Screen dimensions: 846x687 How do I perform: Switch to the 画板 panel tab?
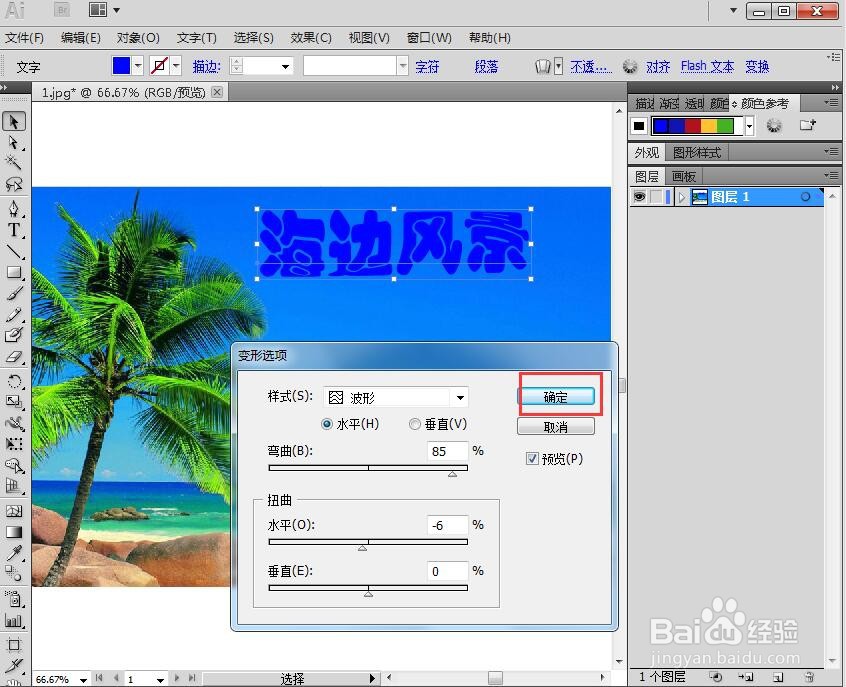tap(683, 176)
